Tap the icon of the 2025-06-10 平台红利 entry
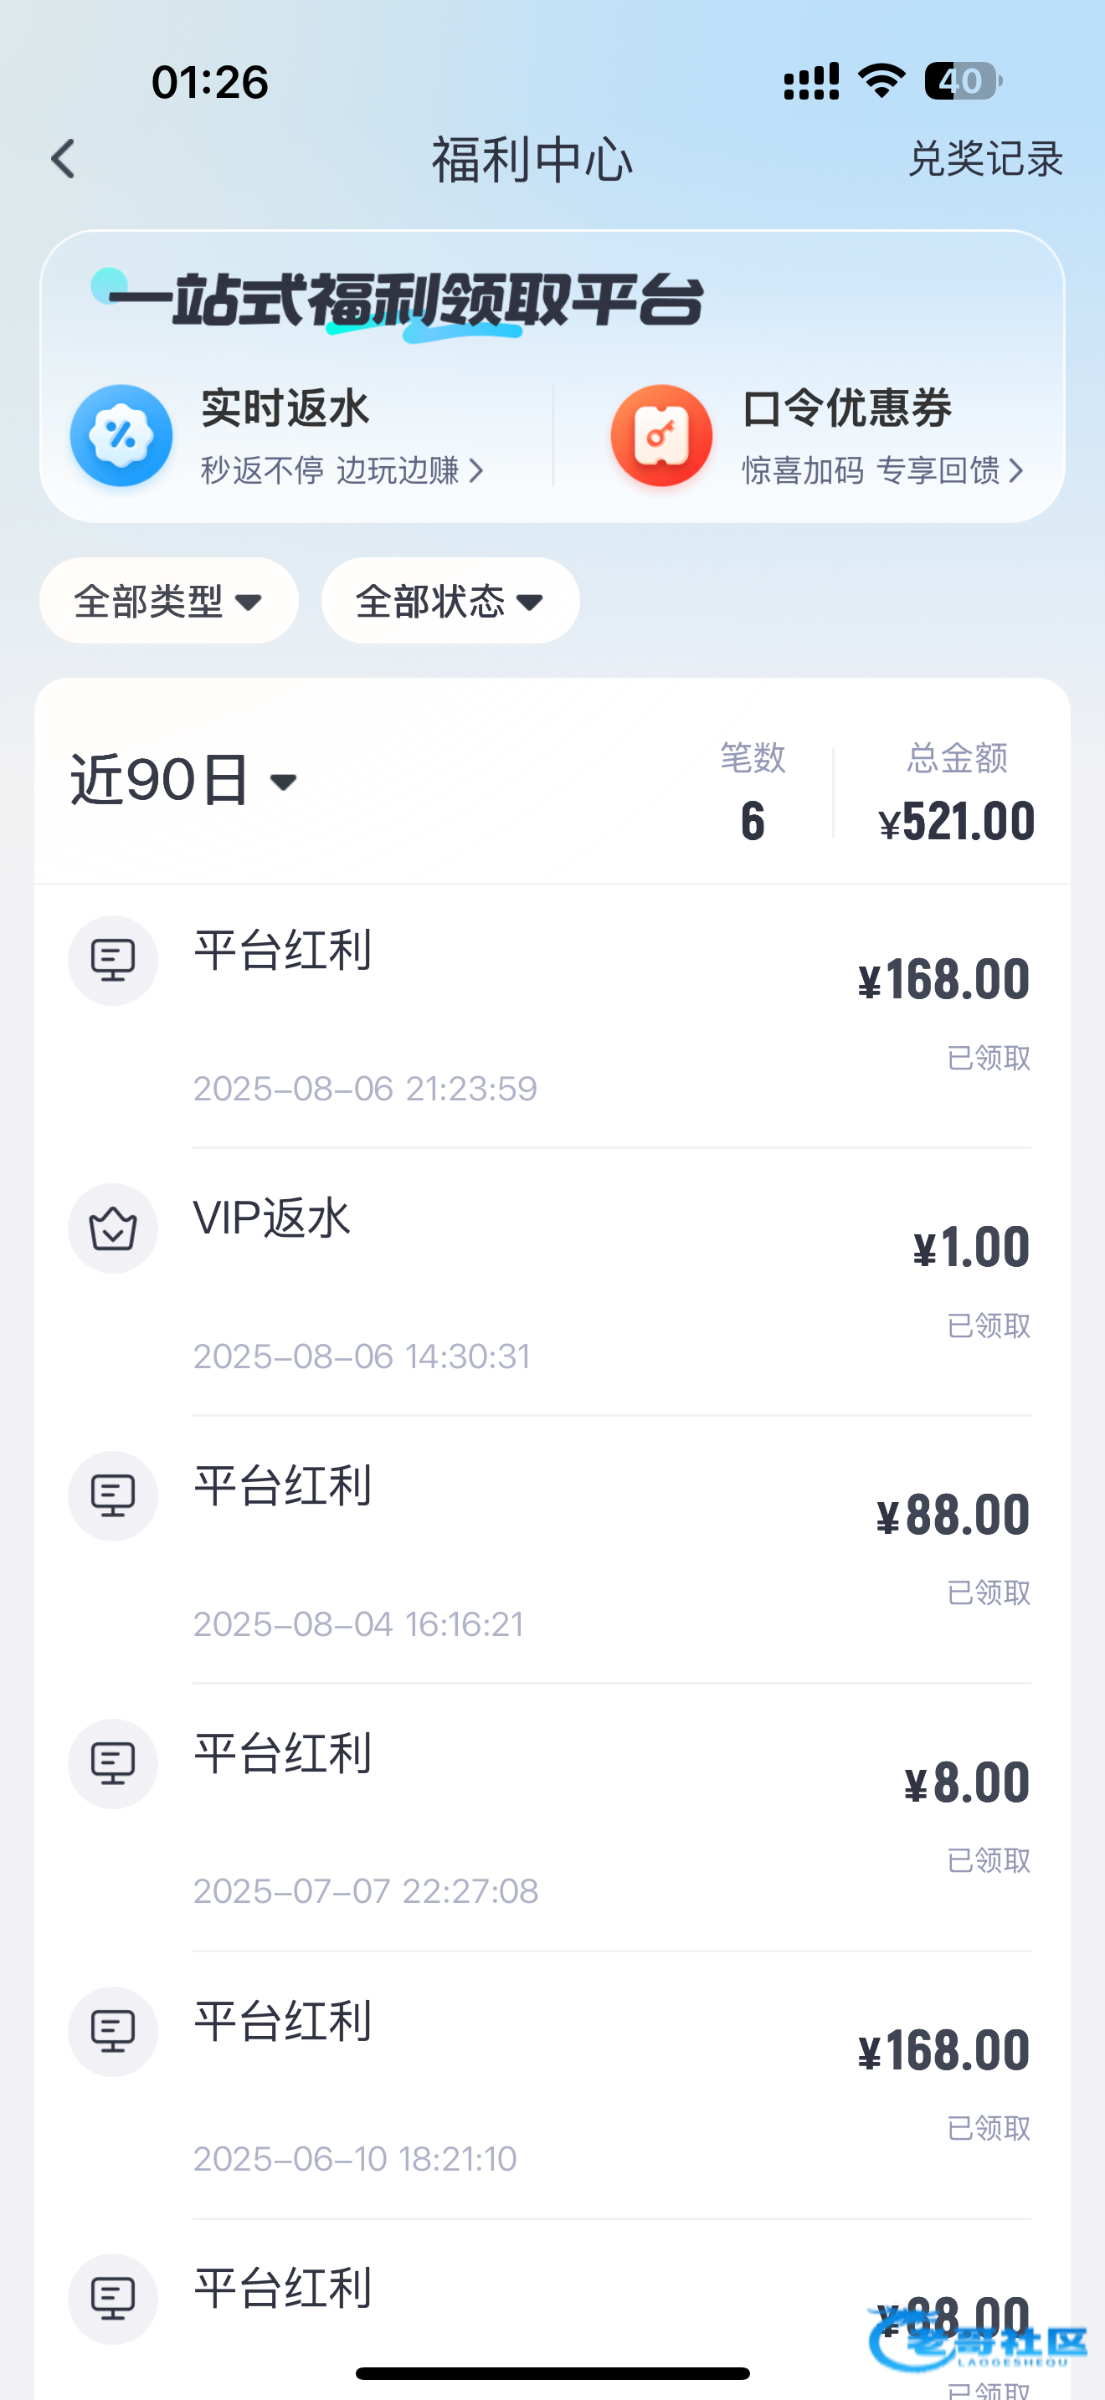 click(113, 2031)
